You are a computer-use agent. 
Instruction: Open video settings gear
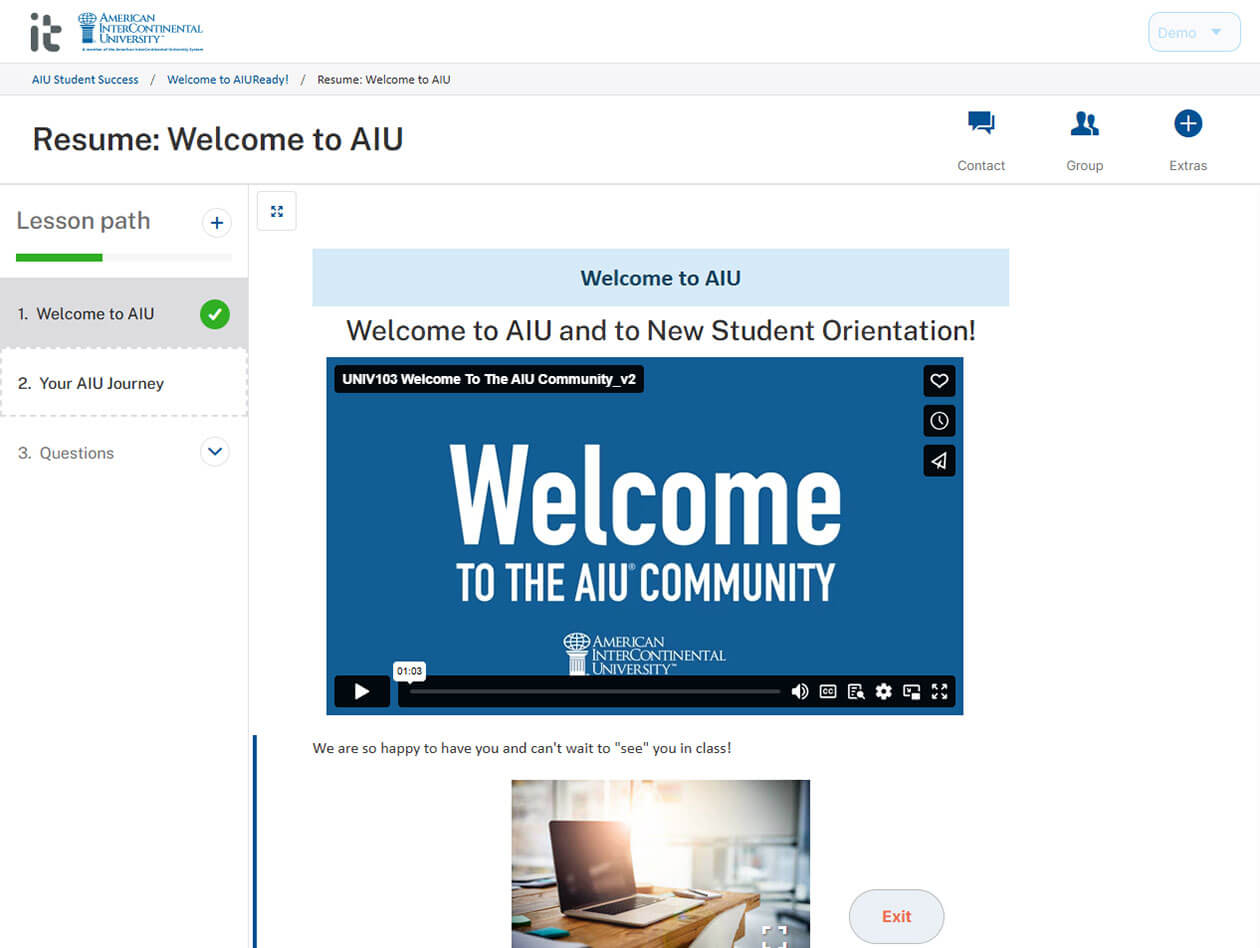pyautogui.click(x=883, y=691)
